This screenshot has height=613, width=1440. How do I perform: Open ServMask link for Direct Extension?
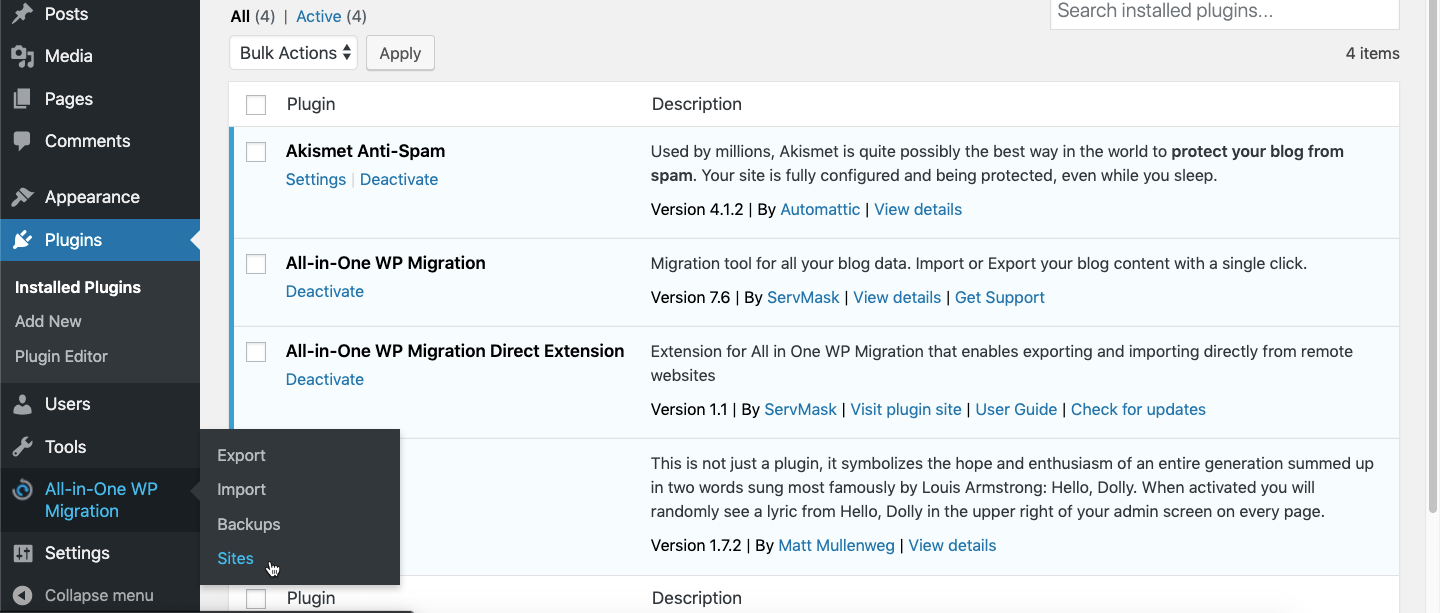click(801, 409)
